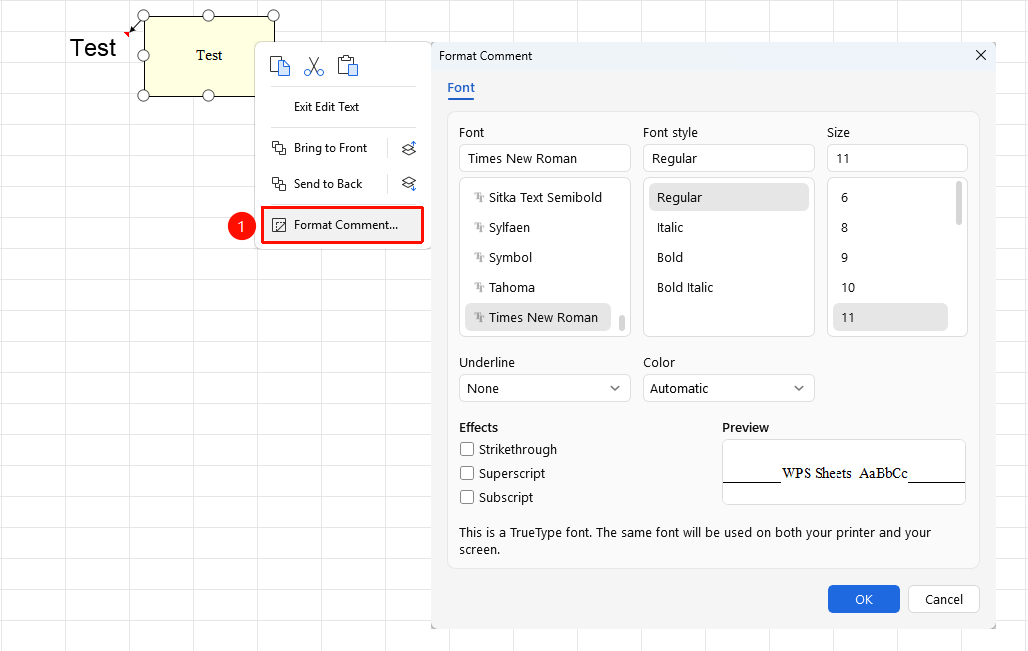This screenshot has width=1028, height=651.
Task: Switch to the Font tab
Action: (461, 88)
